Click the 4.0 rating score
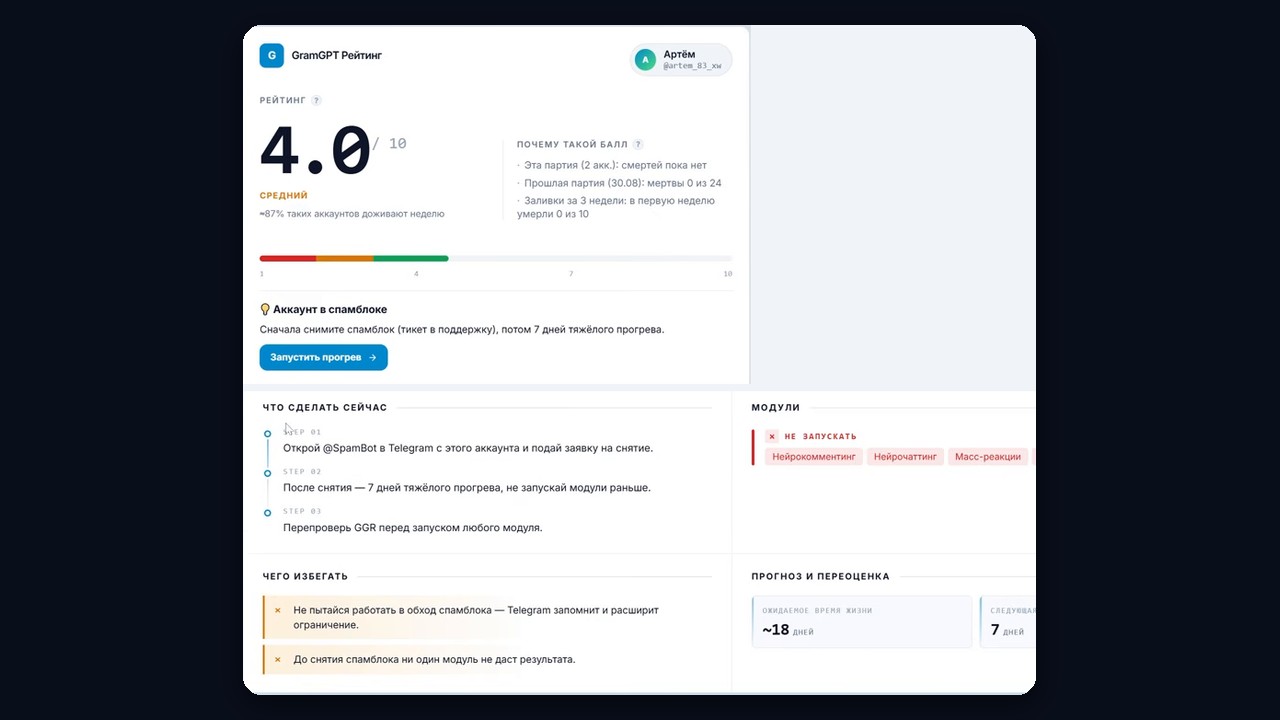The height and width of the screenshot is (720, 1280). coord(315,152)
